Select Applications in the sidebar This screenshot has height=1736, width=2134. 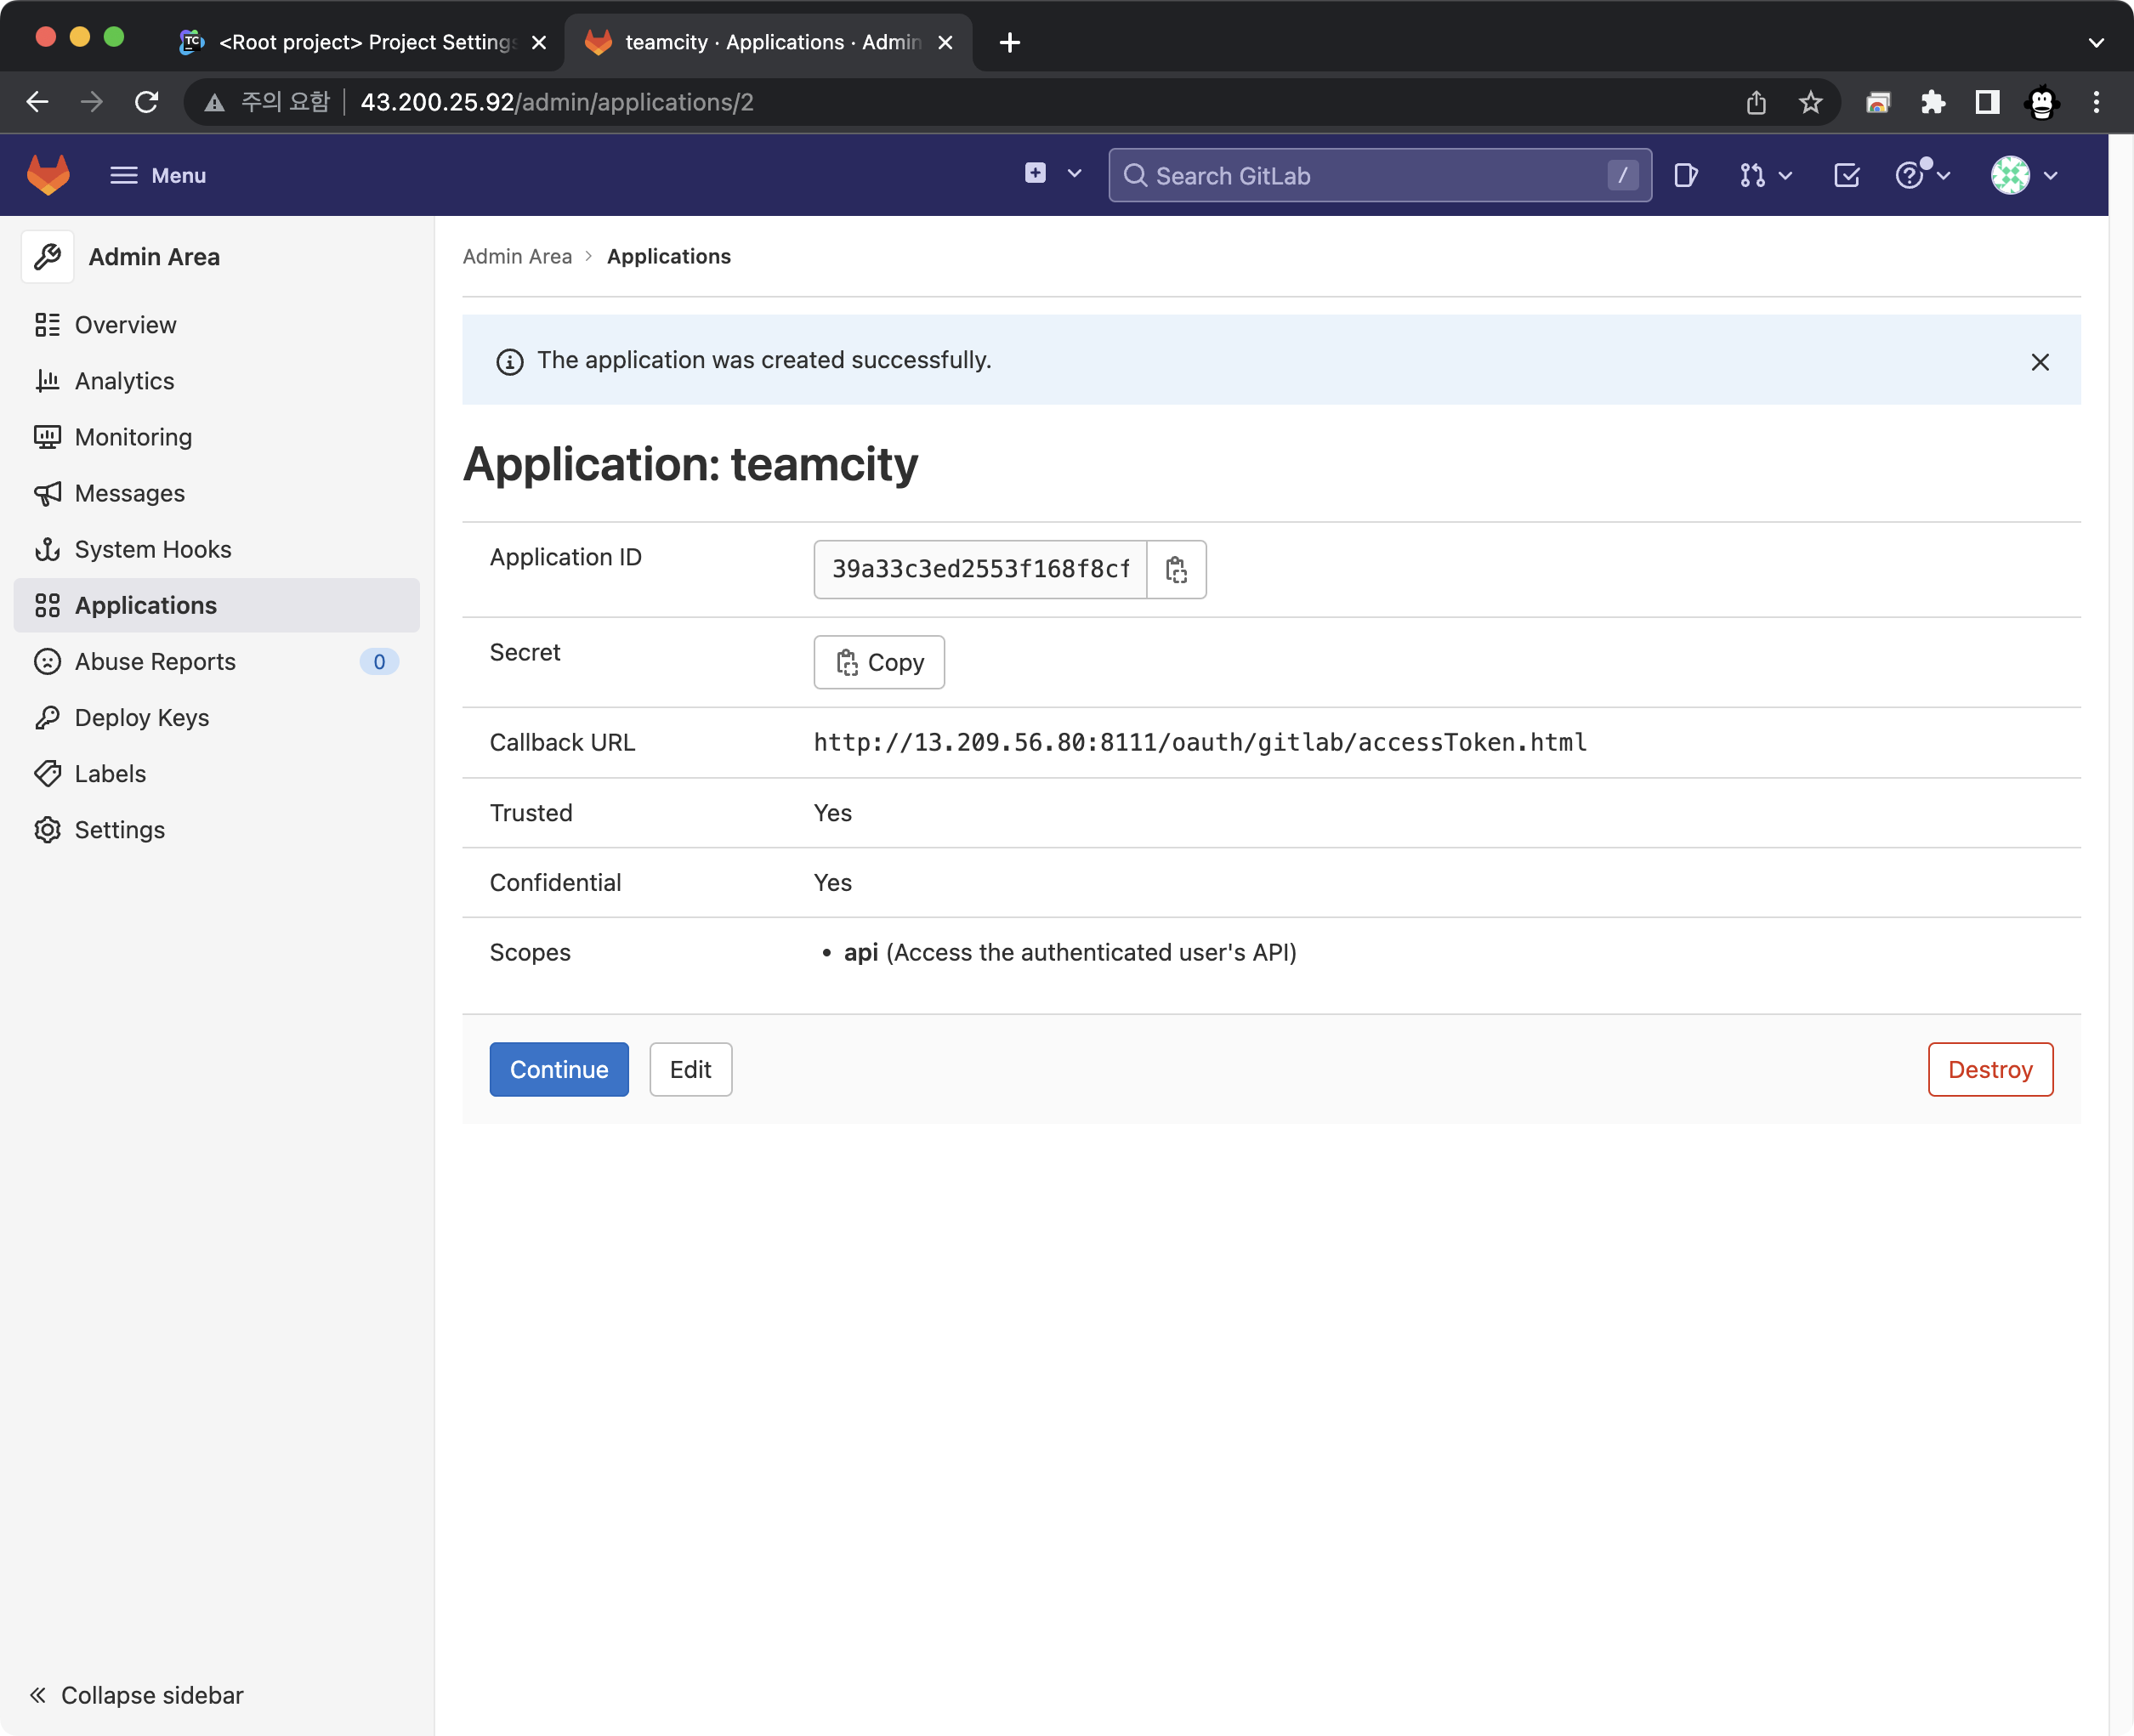pyautogui.click(x=217, y=605)
